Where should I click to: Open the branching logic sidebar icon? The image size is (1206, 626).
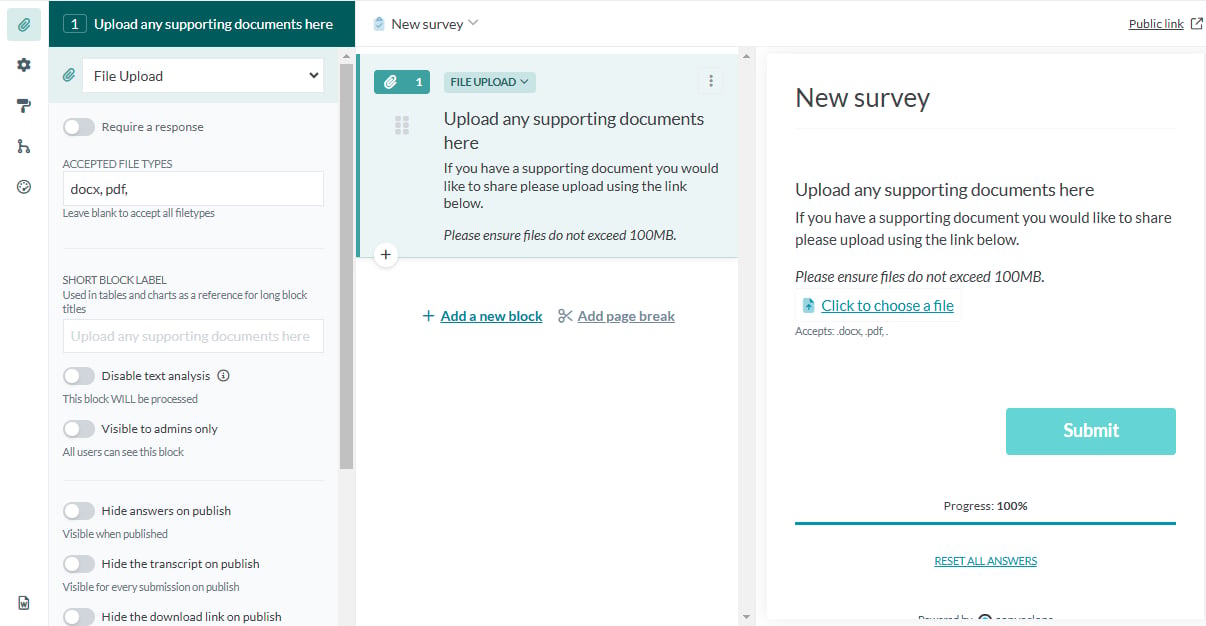pos(24,146)
